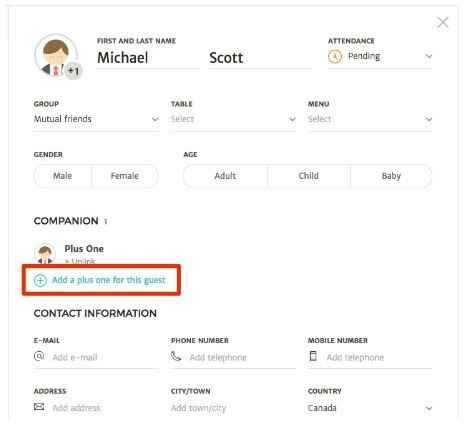Screen dimensions: 467x424
Task: Choose Adult age option
Action: (x=225, y=176)
